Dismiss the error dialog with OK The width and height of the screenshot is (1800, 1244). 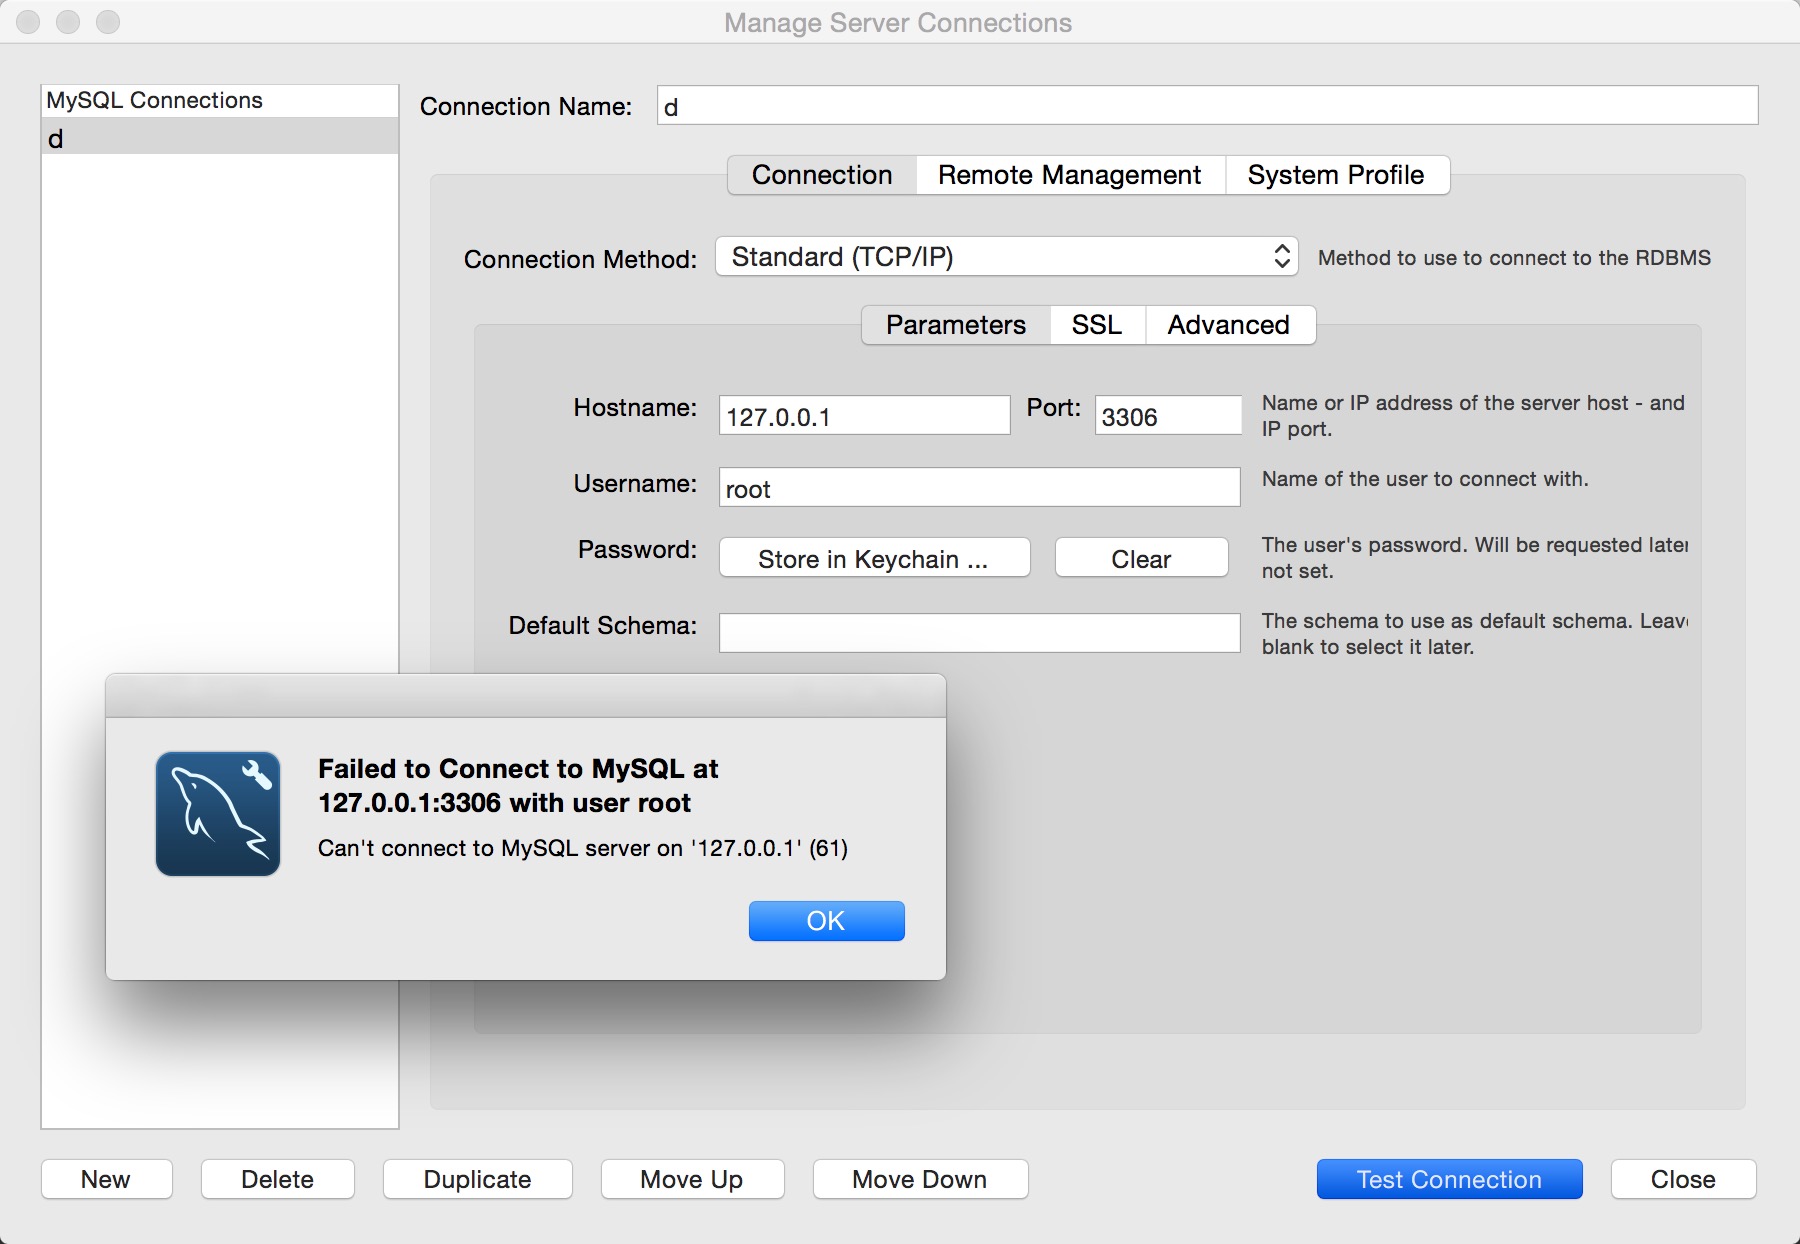pos(826,921)
